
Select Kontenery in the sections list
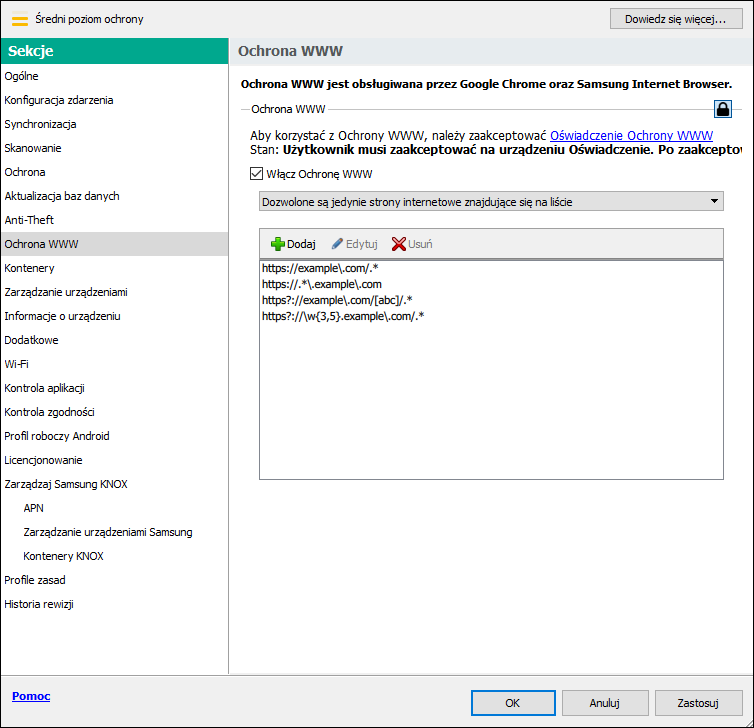(x=29, y=268)
